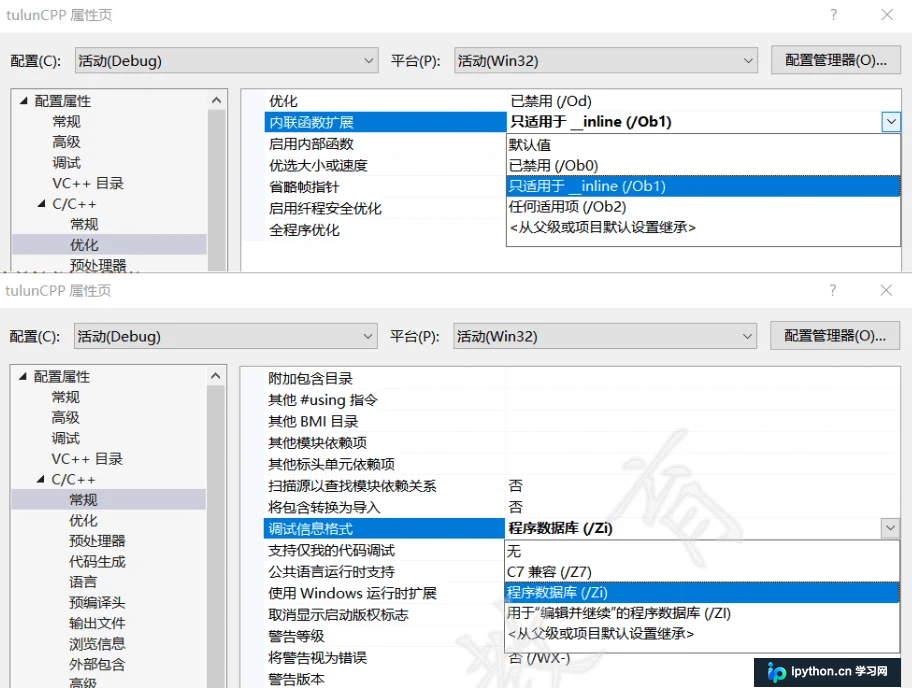Select 调试 in lower dialog tree
This screenshot has width=912, height=688.
pos(66,439)
